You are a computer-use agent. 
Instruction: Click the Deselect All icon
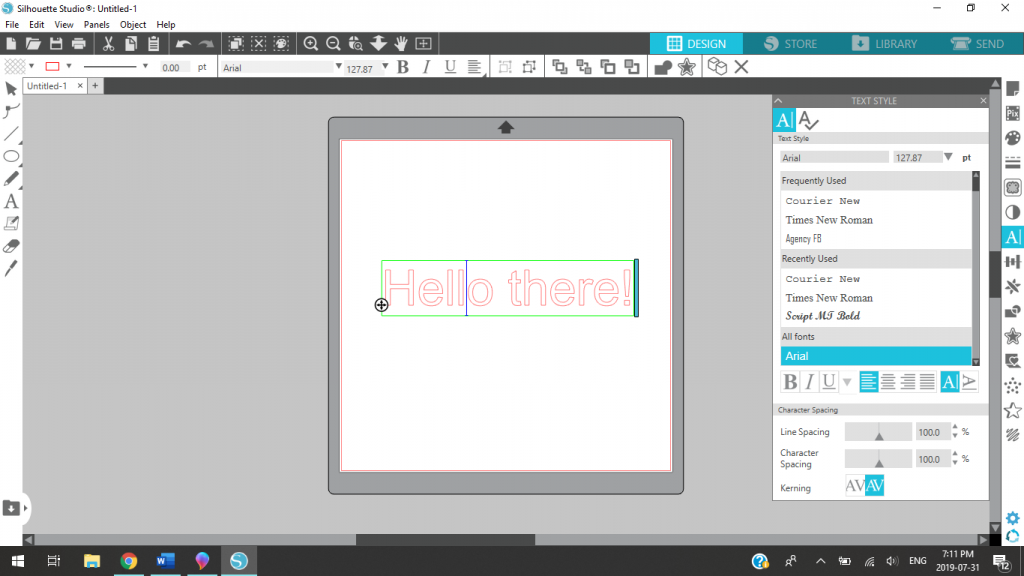click(259, 44)
